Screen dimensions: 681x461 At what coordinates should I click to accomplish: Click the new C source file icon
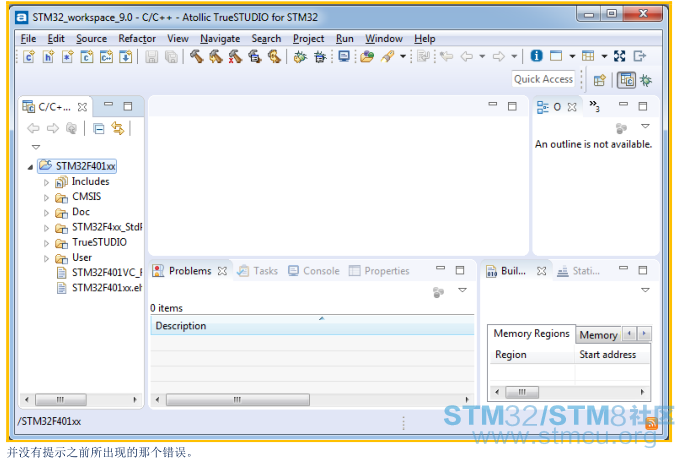(x=29, y=56)
